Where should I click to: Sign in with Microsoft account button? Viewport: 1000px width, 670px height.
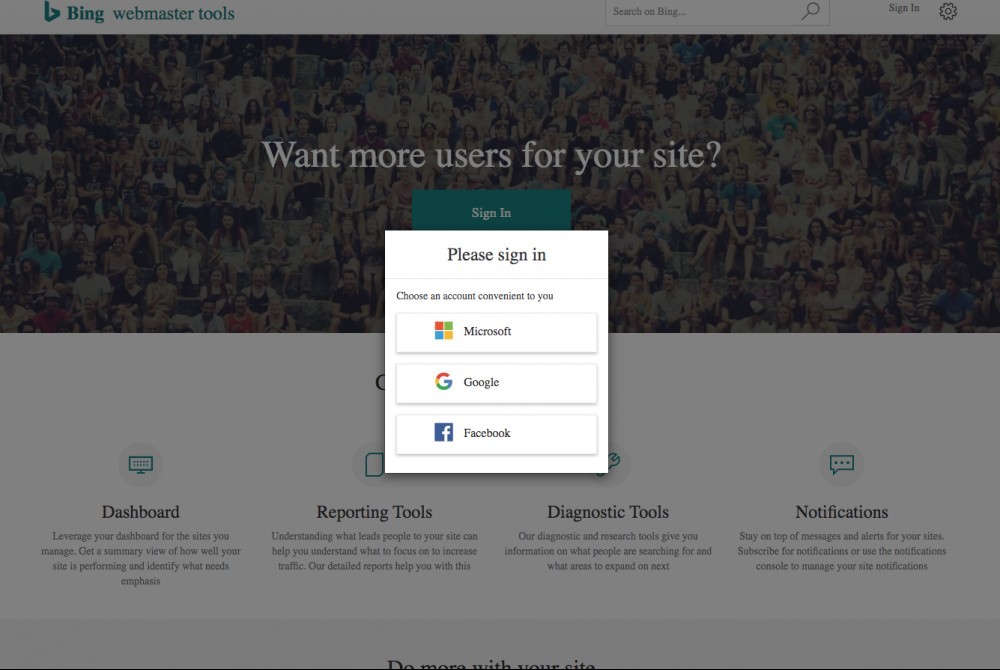[x=496, y=332]
